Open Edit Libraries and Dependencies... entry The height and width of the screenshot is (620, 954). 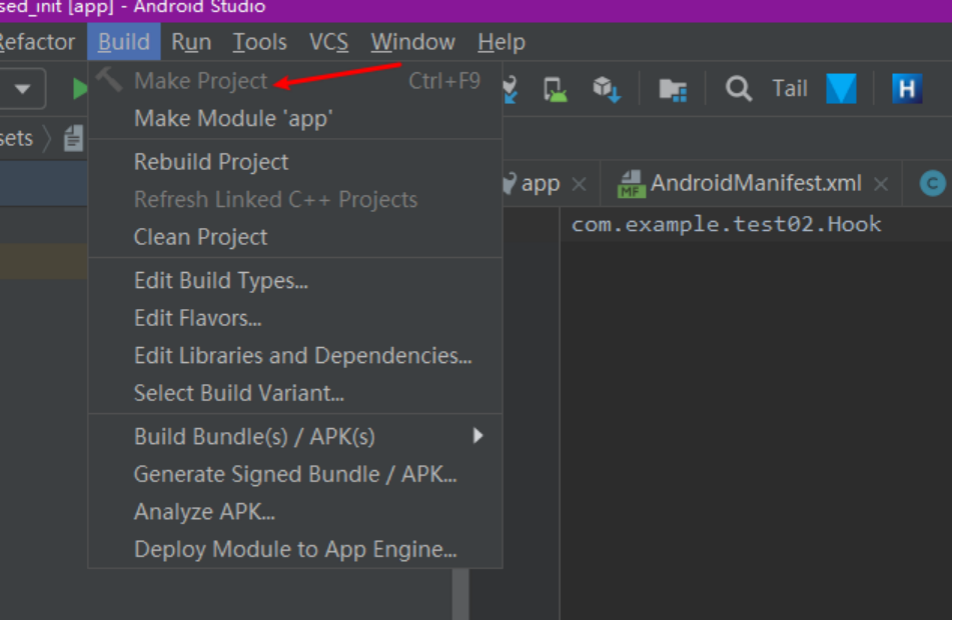(x=295, y=356)
